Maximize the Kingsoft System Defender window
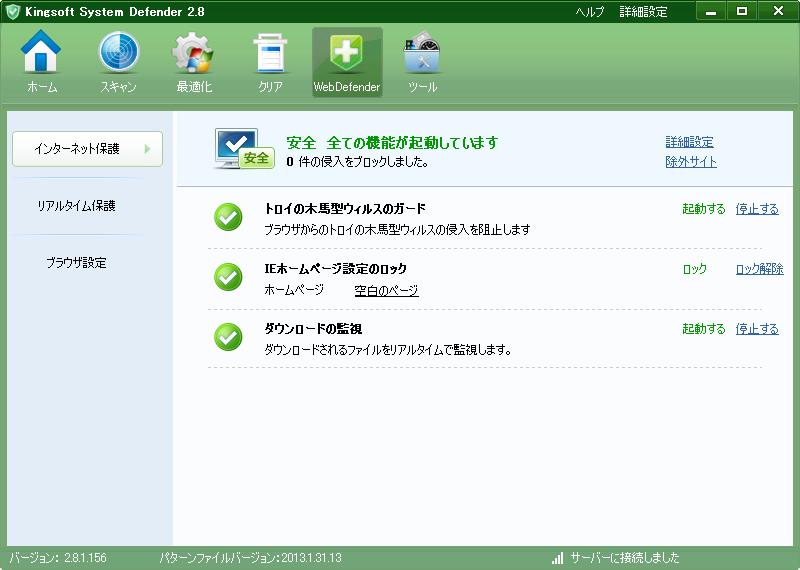800x570 pixels. pyautogui.click(x=742, y=11)
